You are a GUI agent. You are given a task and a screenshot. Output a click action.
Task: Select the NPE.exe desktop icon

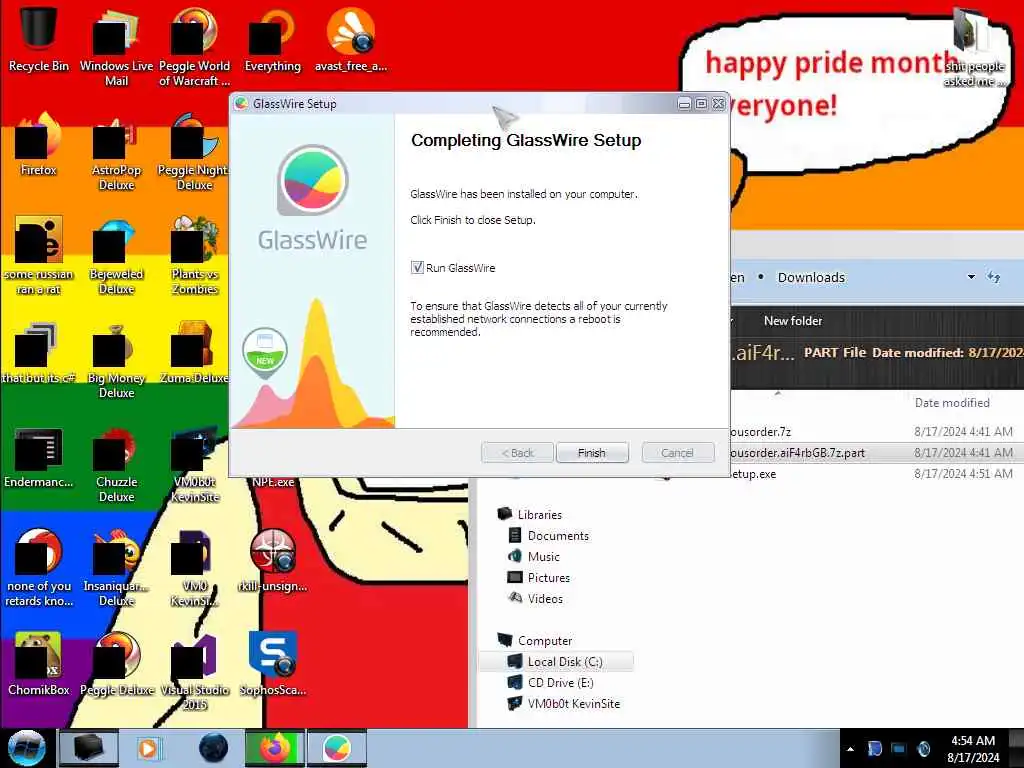point(272,482)
